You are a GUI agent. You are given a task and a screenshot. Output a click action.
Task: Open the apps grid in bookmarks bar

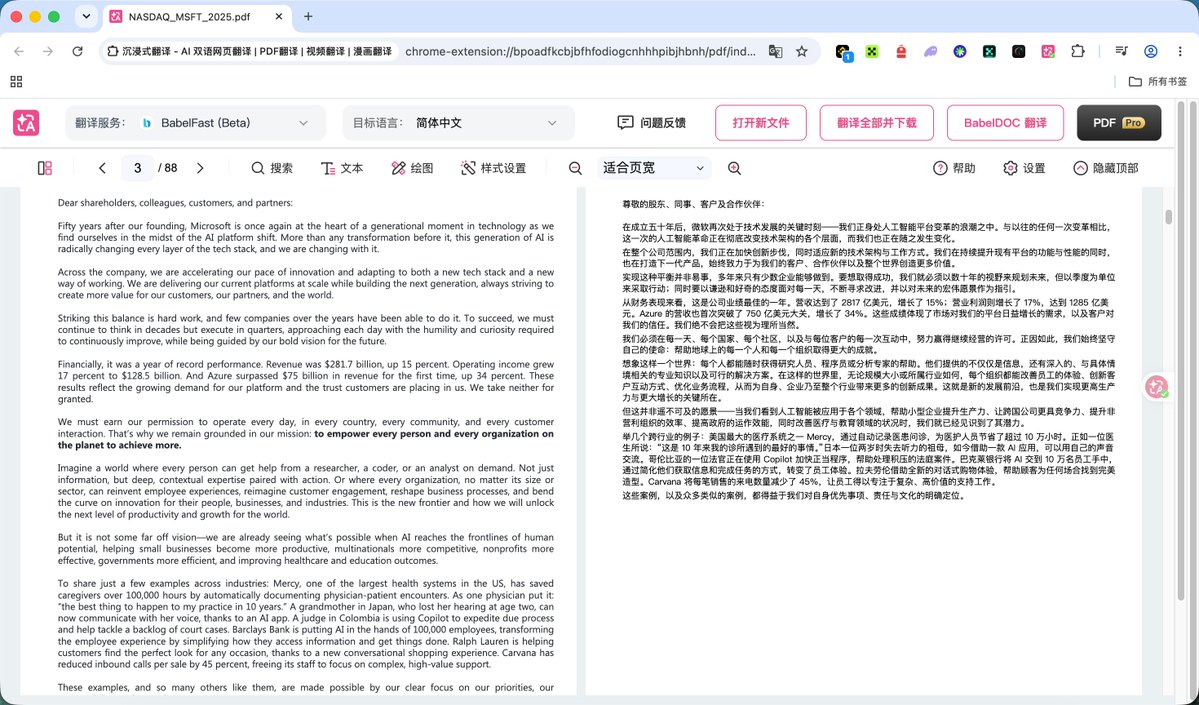click(x=16, y=81)
